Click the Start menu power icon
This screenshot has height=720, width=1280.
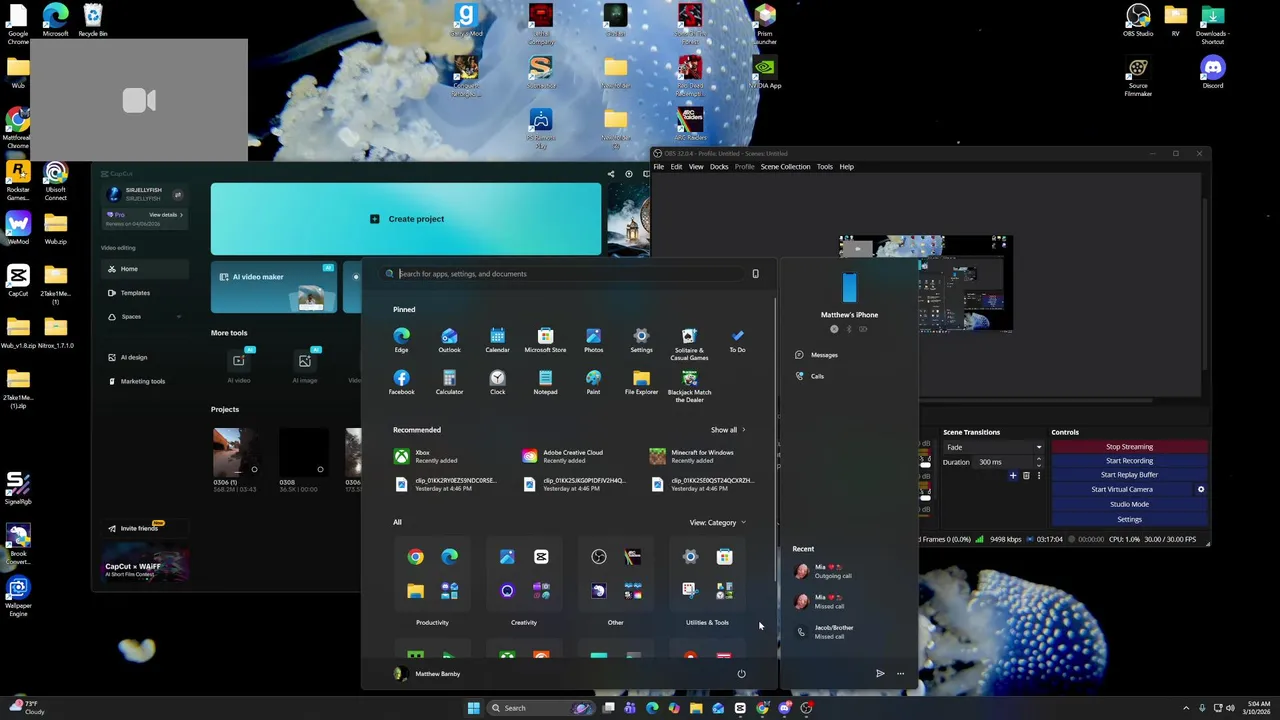(741, 673)
